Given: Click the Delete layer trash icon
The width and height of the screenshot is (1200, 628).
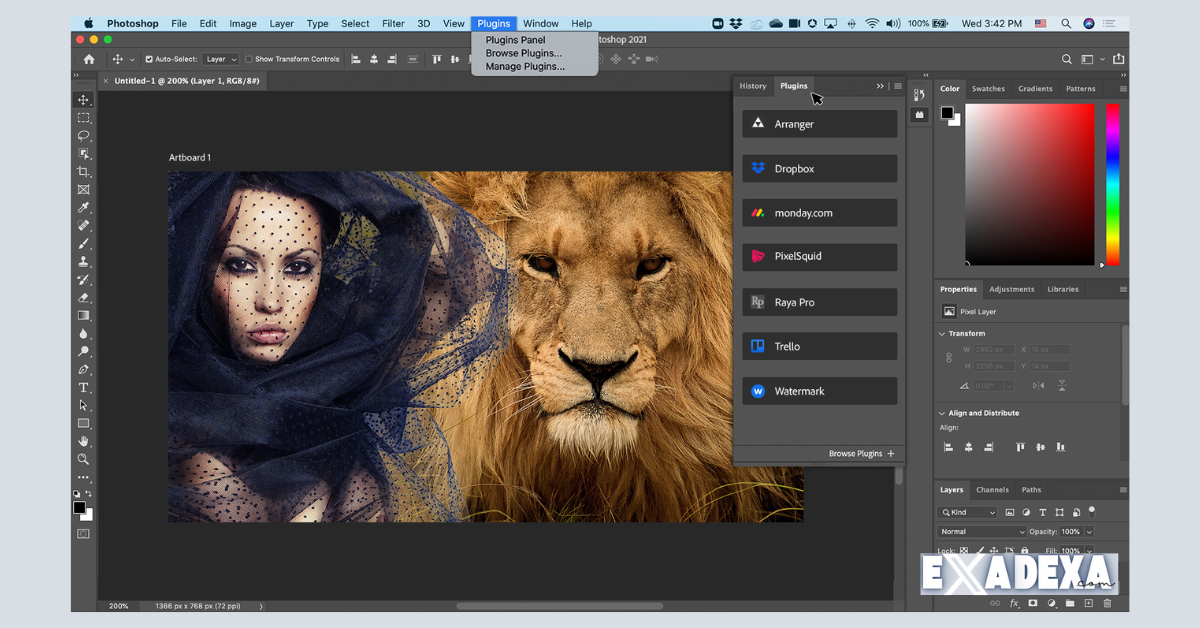Looking at the screenshot, I should (1107, 603).
